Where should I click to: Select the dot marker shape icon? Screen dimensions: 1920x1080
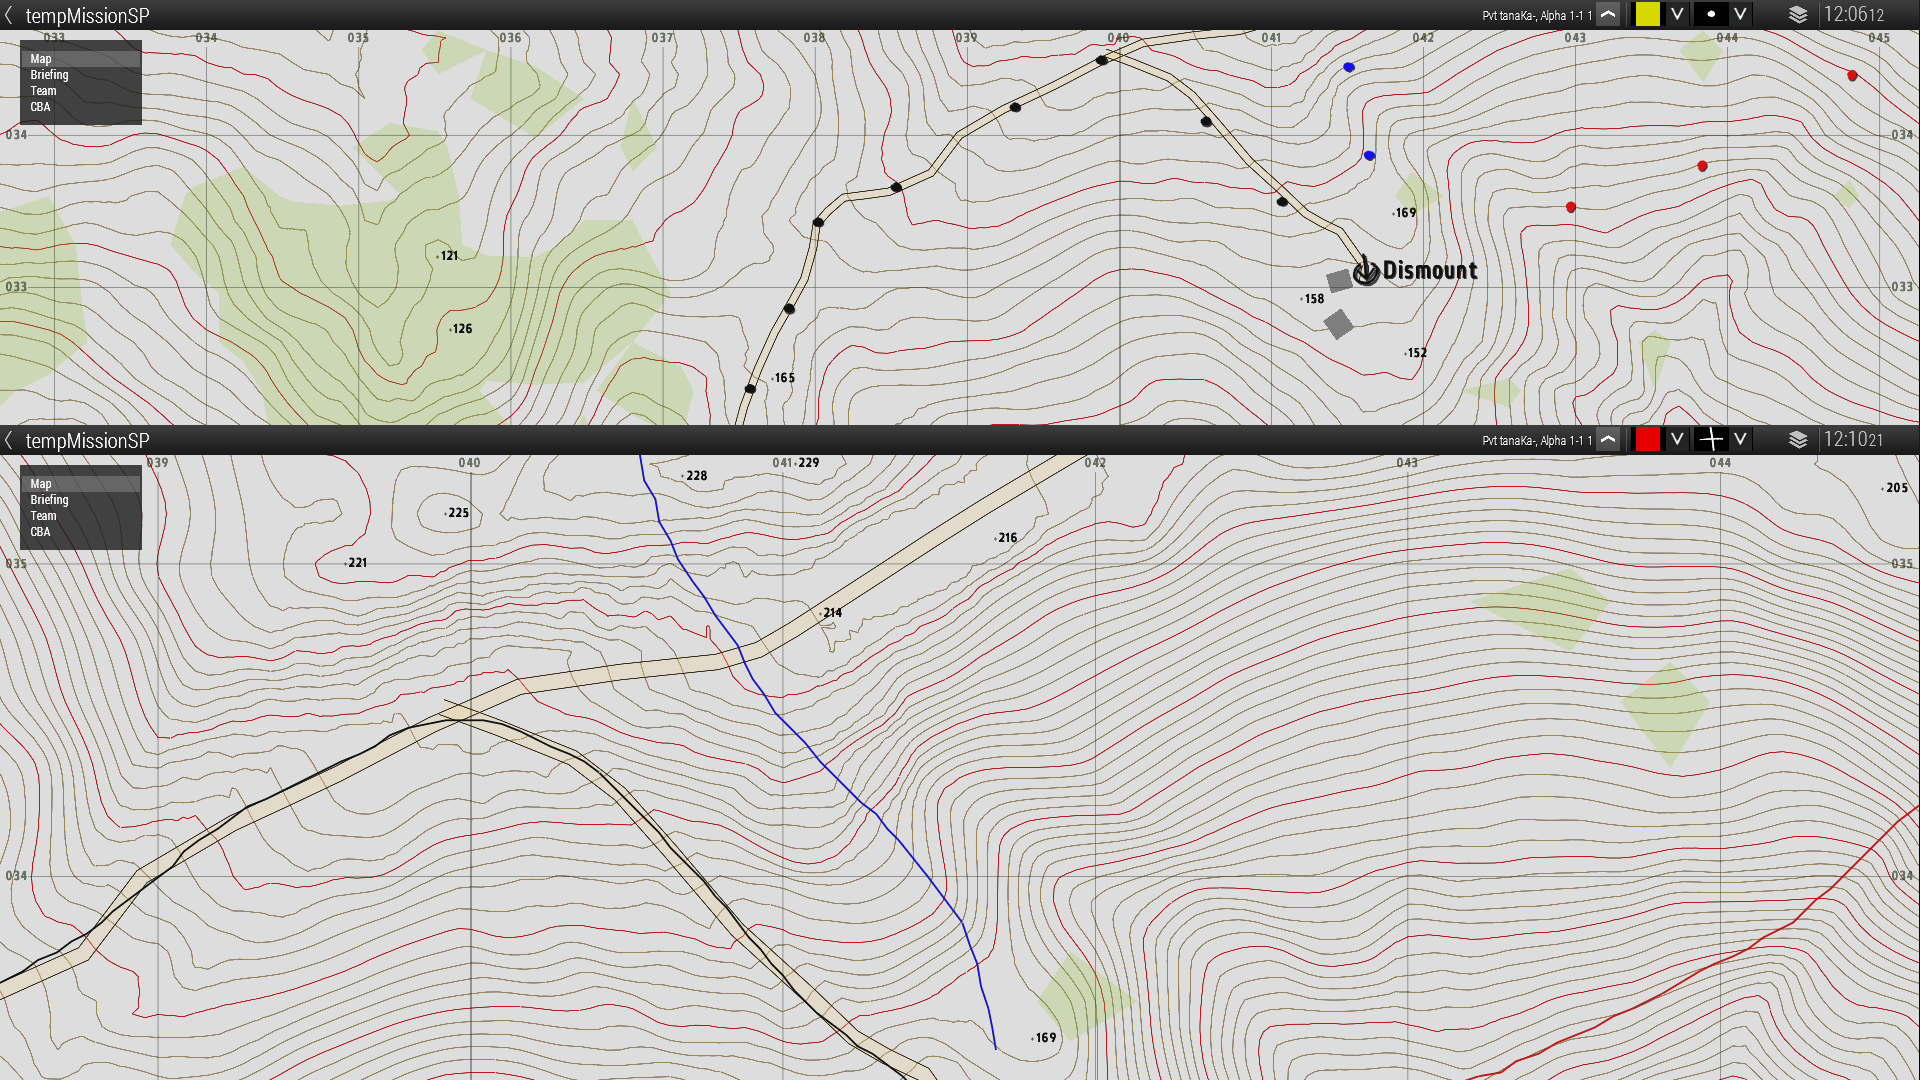[1711, 15]
